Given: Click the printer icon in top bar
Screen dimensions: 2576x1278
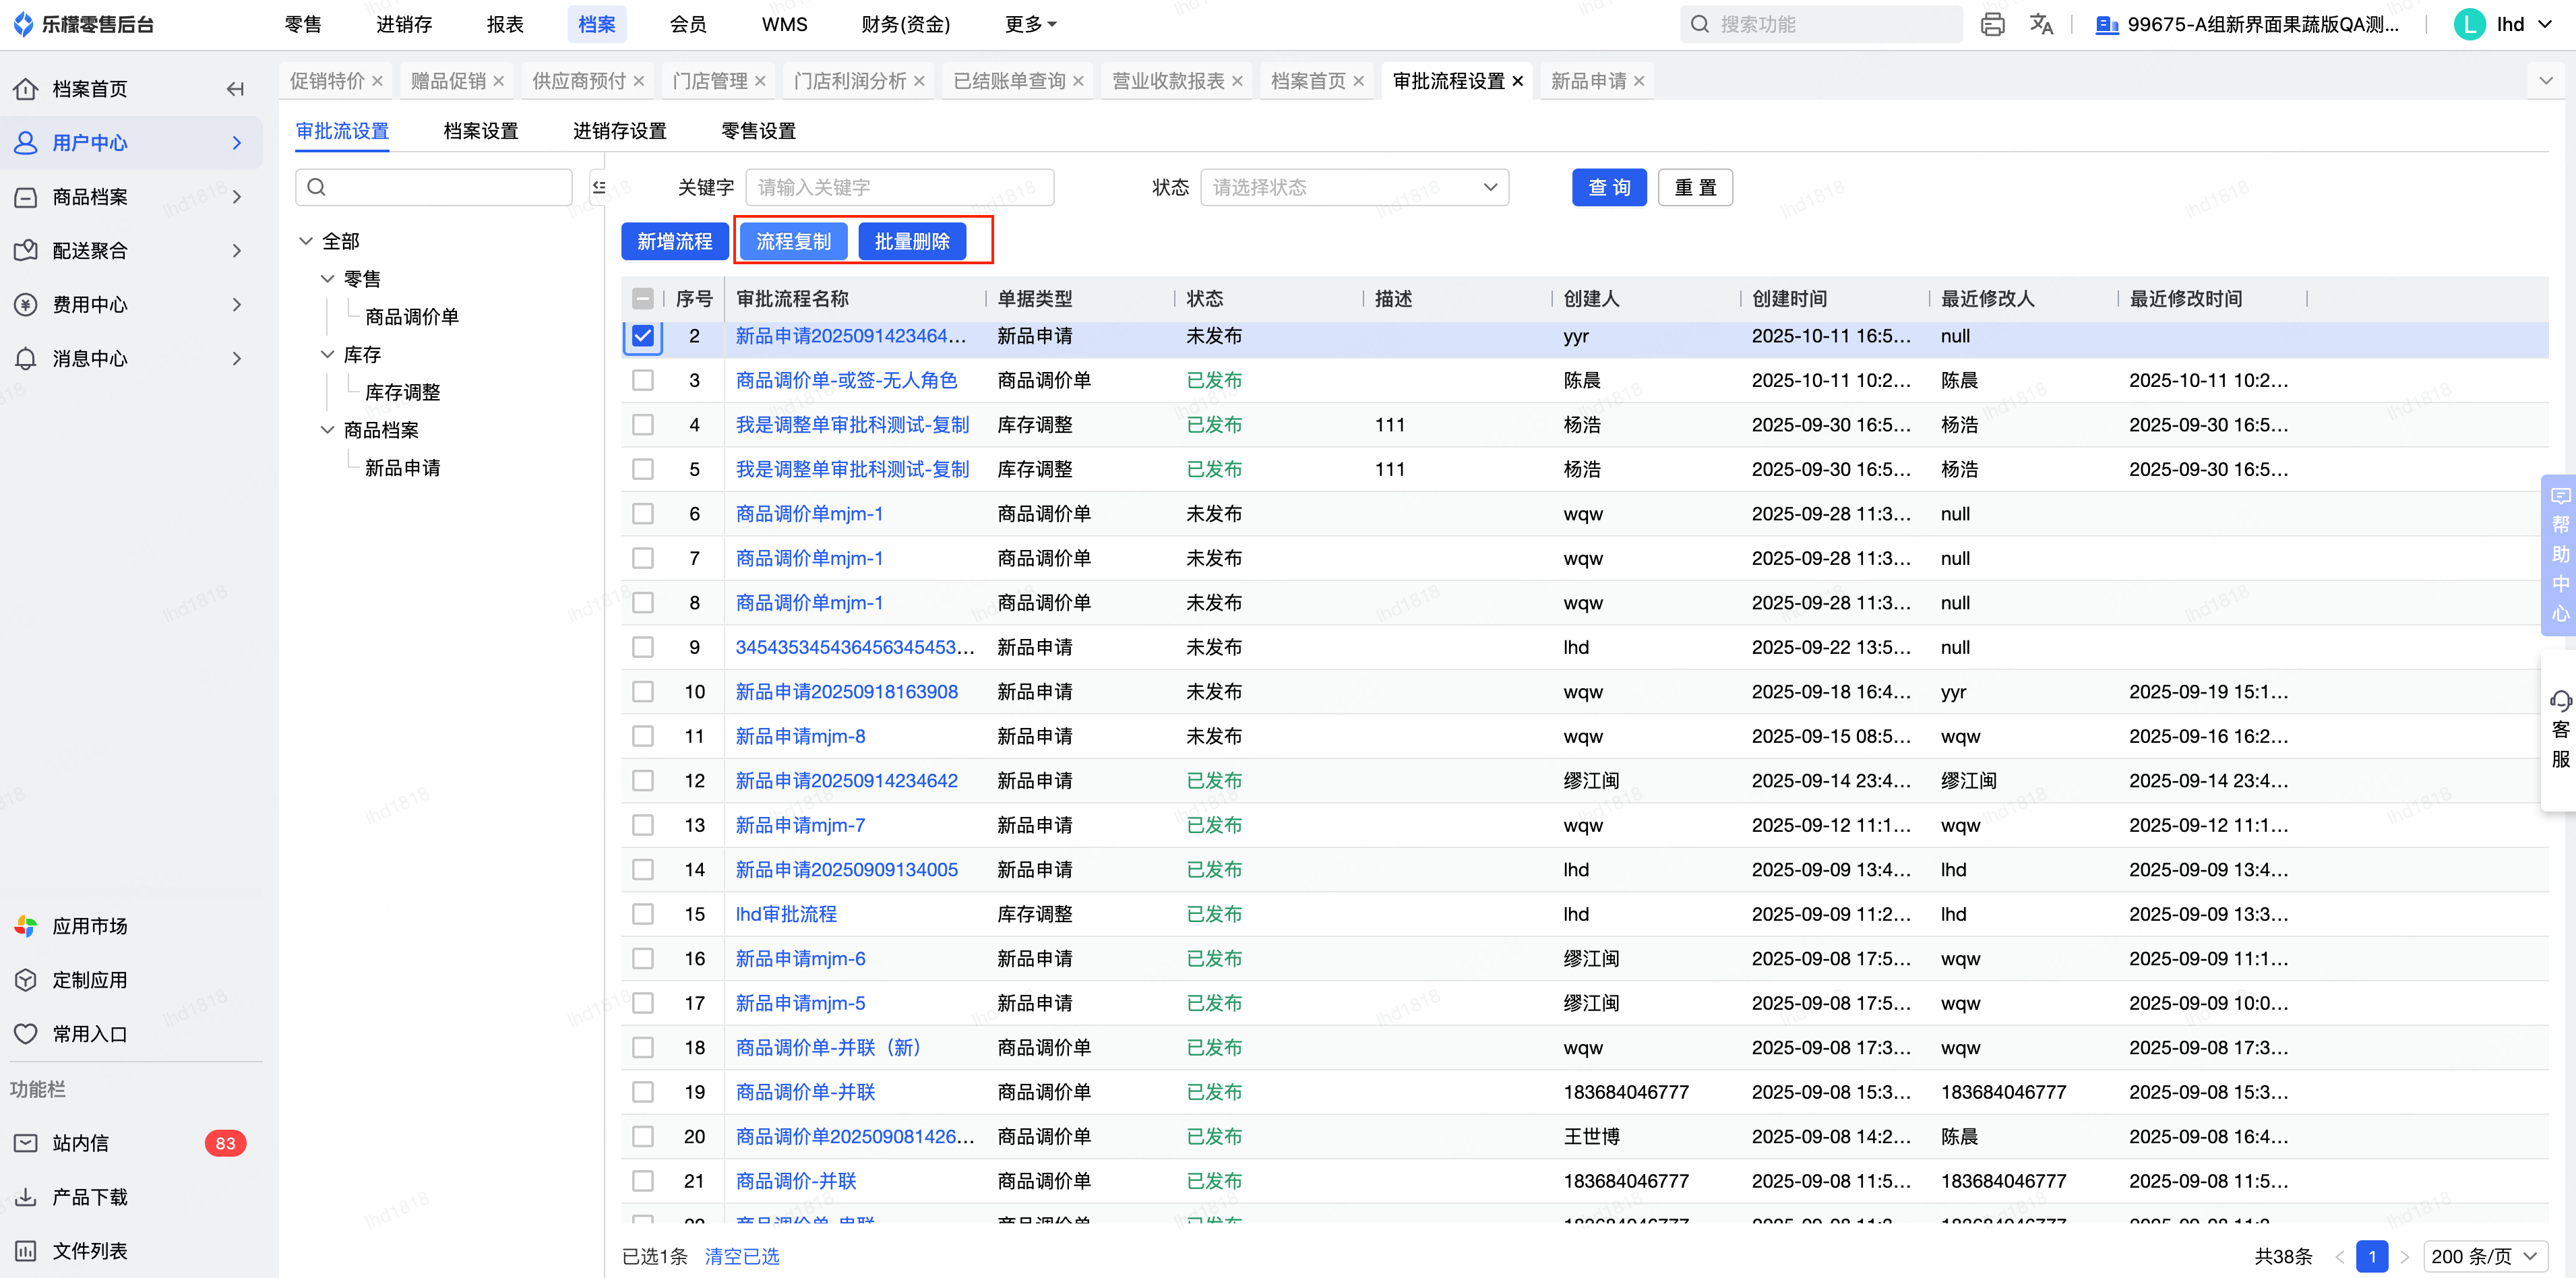Looking at the screenshot, I should pyautogui.click(x=1992, y=24).
